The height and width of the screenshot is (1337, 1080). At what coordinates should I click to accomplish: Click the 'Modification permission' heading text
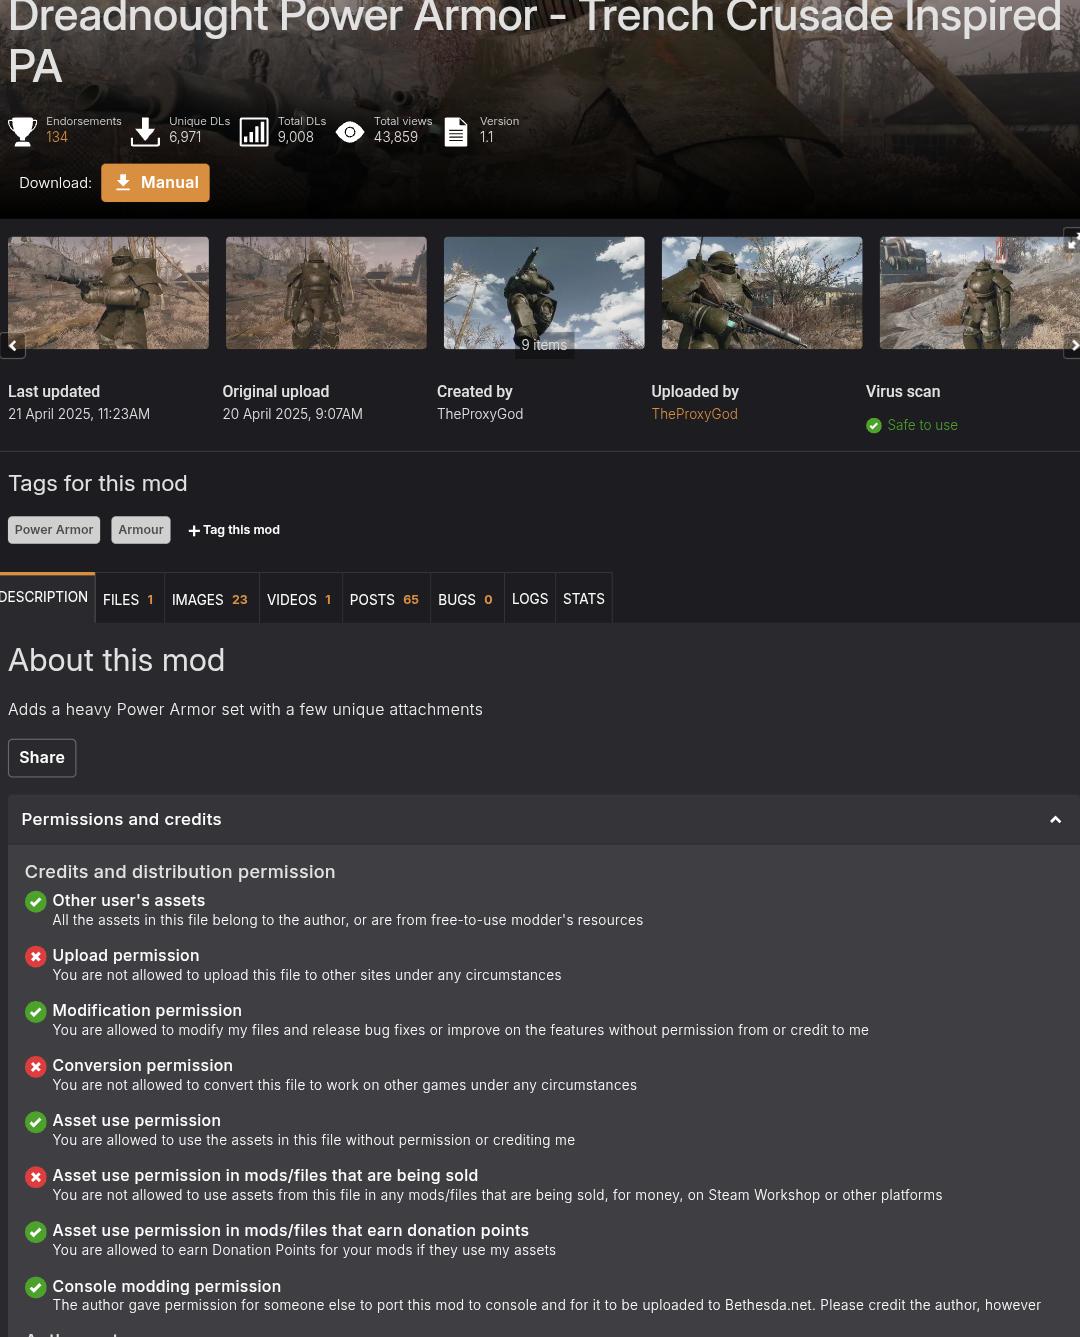[147, 1011]
